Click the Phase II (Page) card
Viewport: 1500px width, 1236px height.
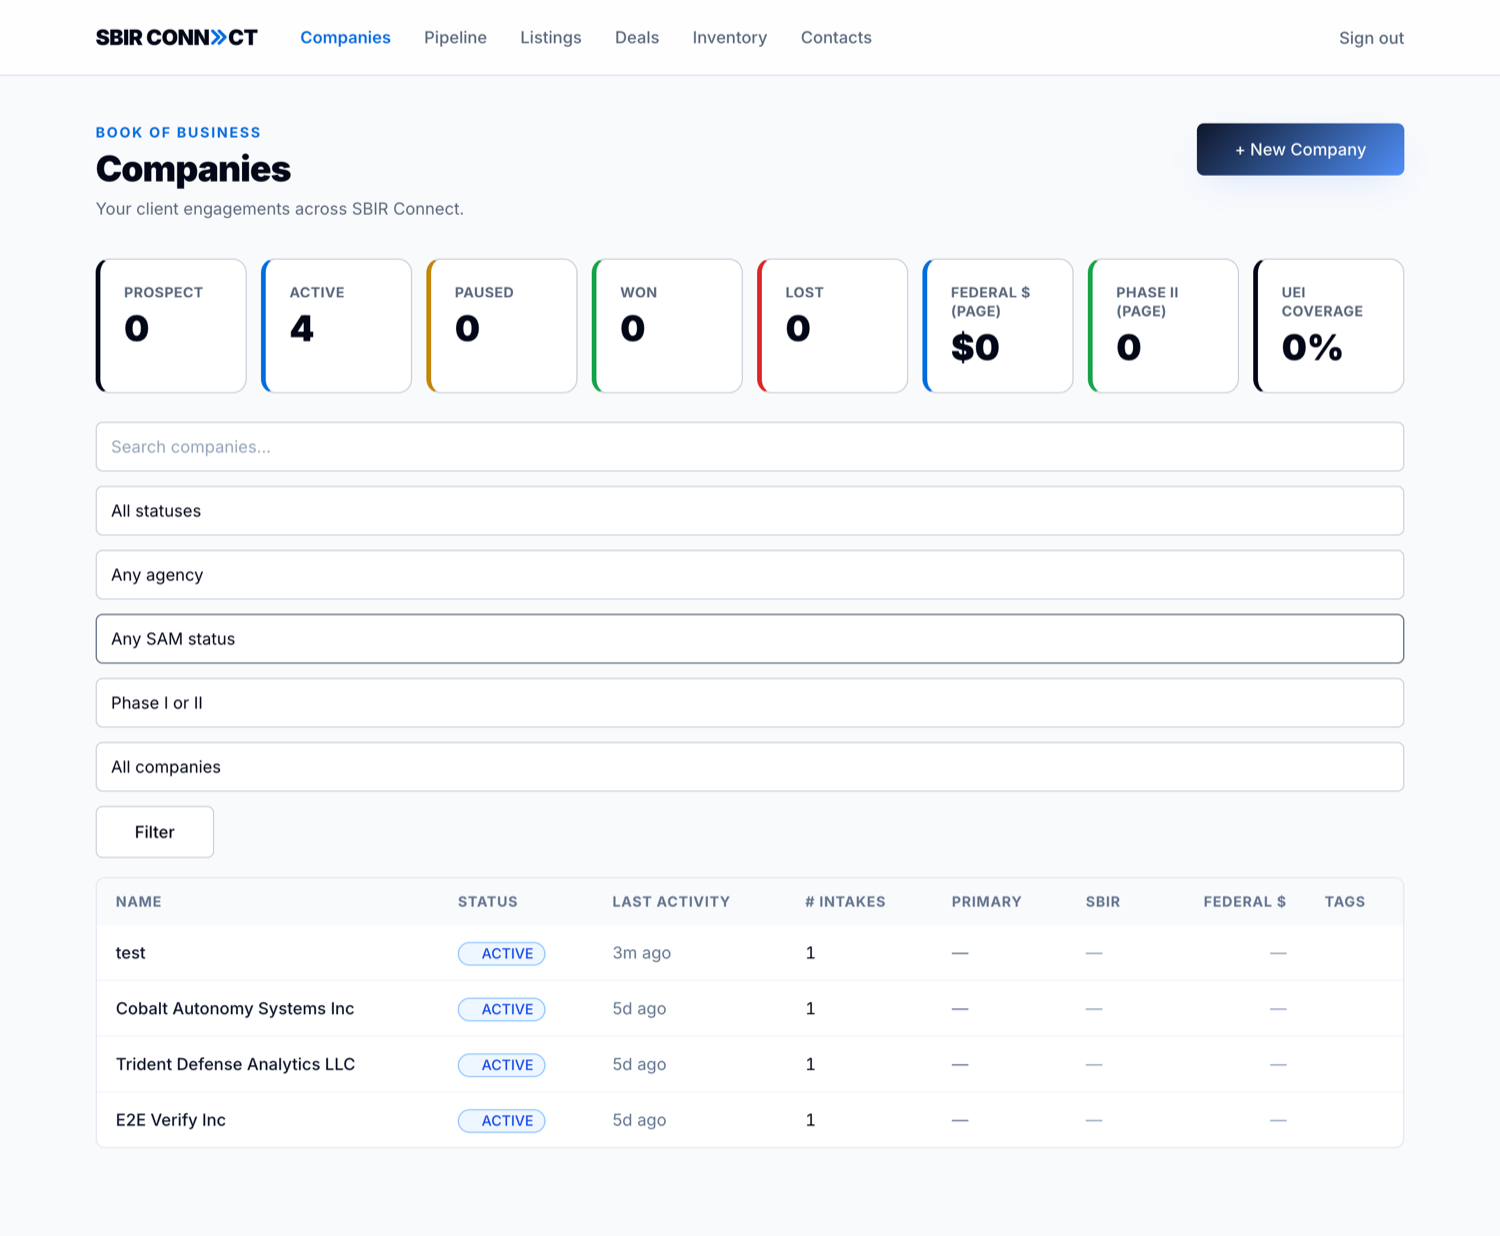[1163, 326]
